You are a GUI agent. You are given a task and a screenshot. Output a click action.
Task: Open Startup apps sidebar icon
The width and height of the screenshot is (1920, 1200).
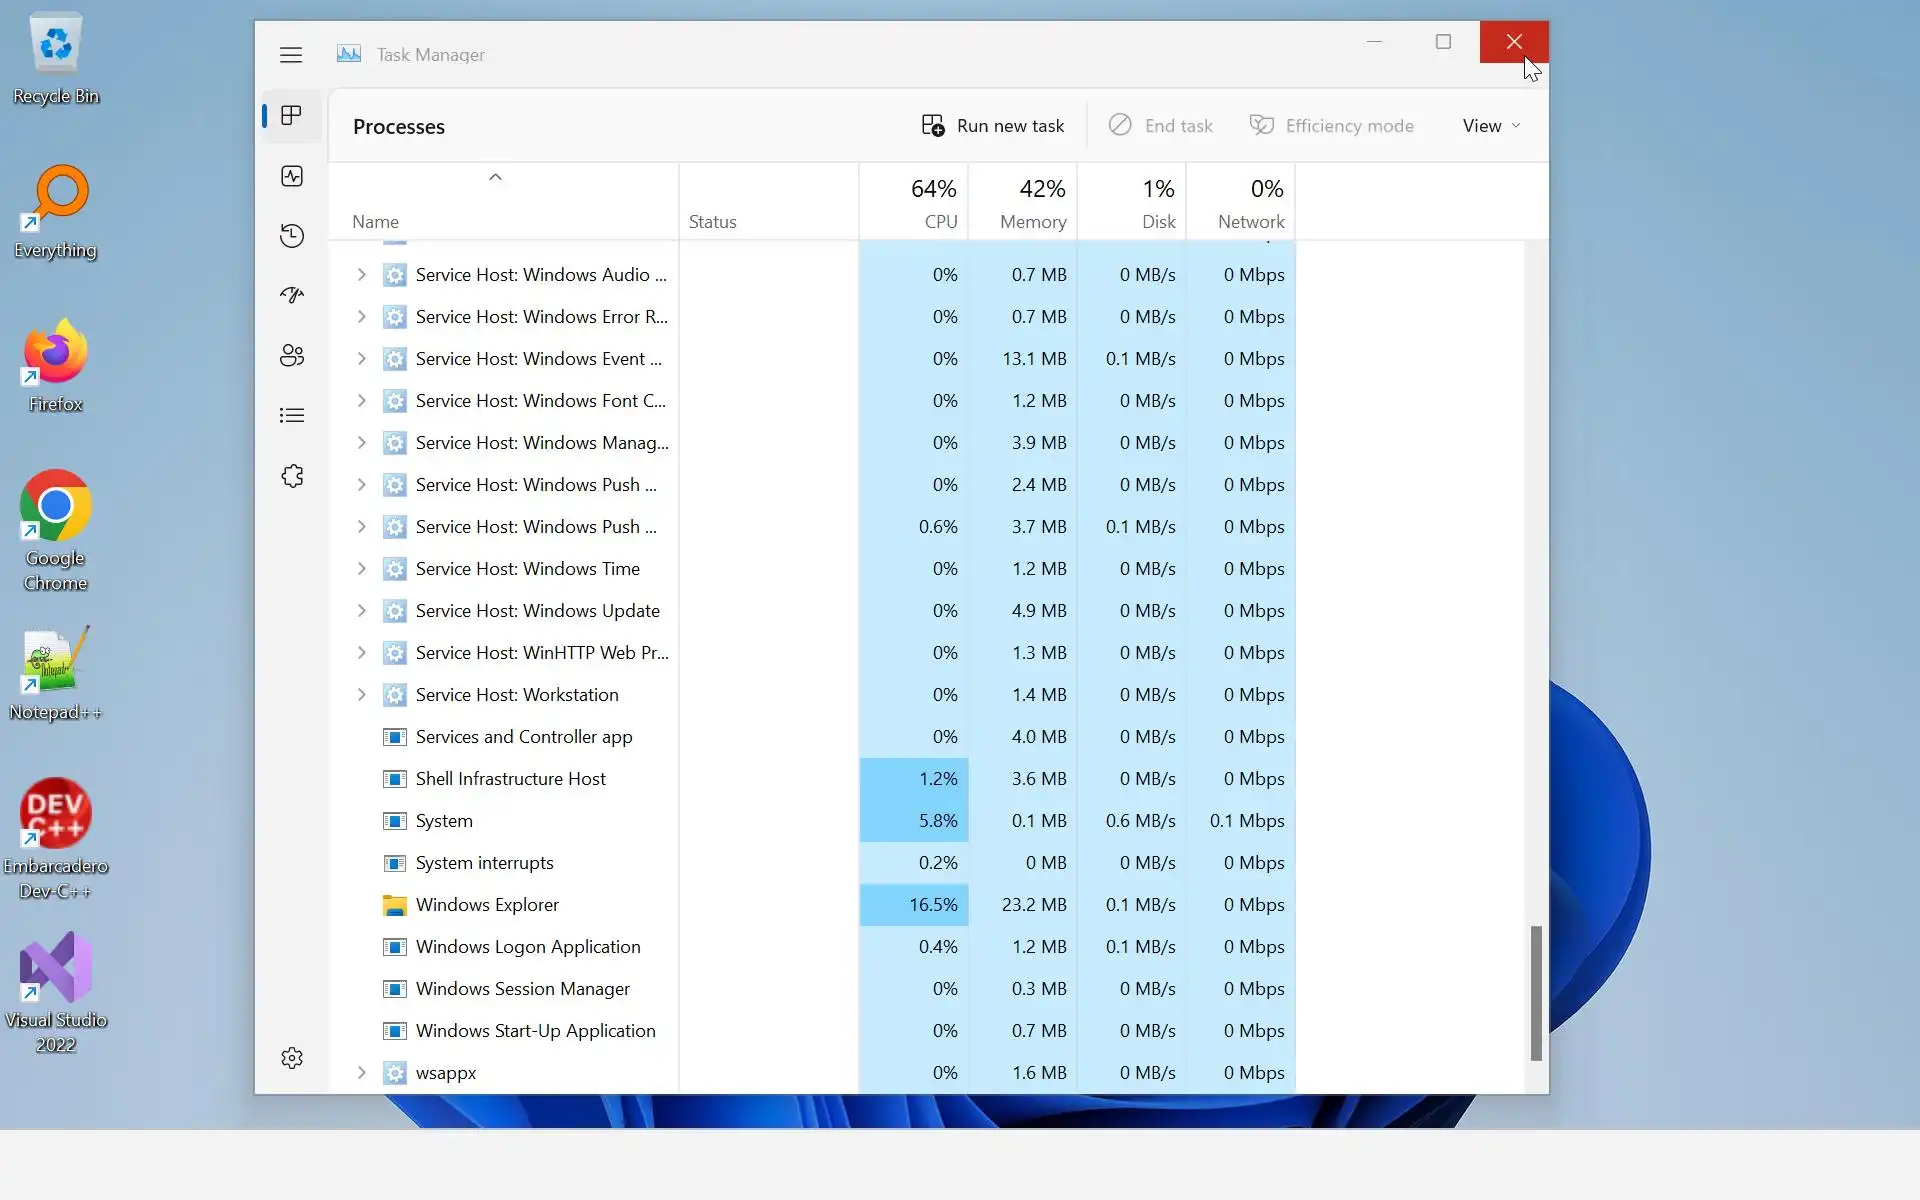pos(292,295)
